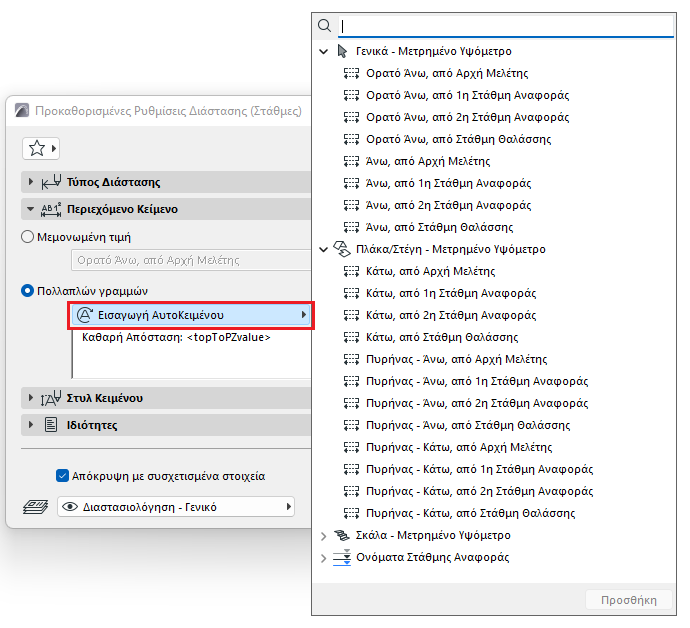Click the icon beside Άνω, από Στάθμη Θαλάσσης
This screenshot has width=690, height=628.
351,227
